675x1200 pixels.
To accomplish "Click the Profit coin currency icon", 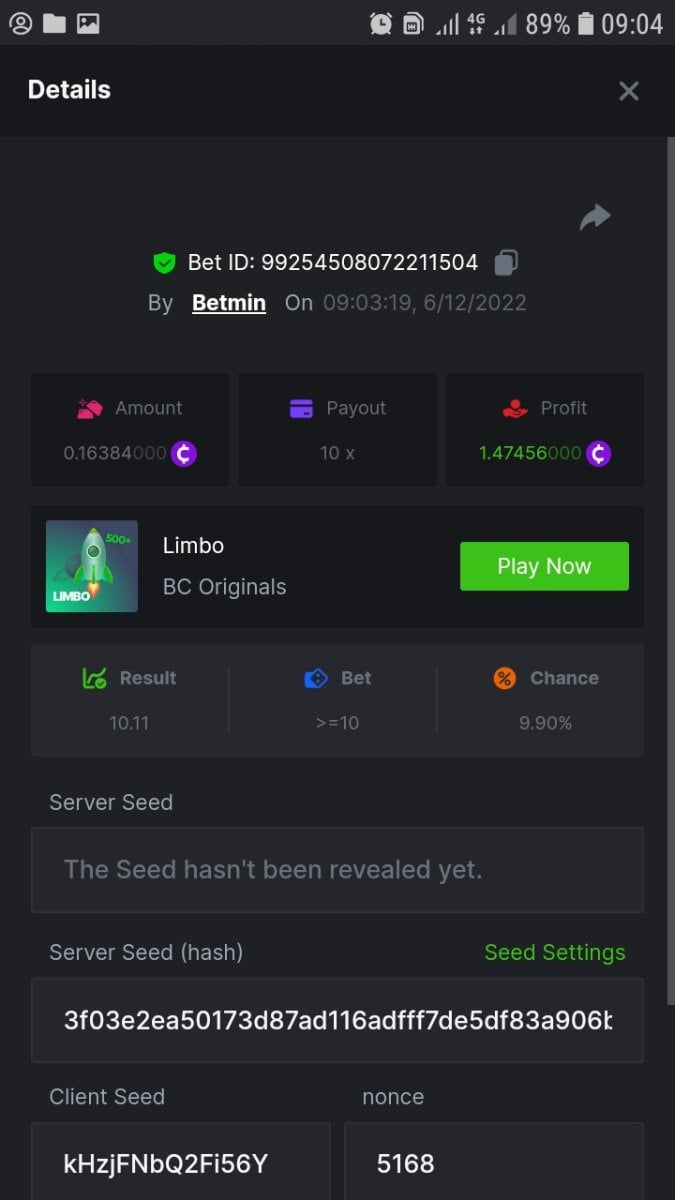I will pos(598,453).
